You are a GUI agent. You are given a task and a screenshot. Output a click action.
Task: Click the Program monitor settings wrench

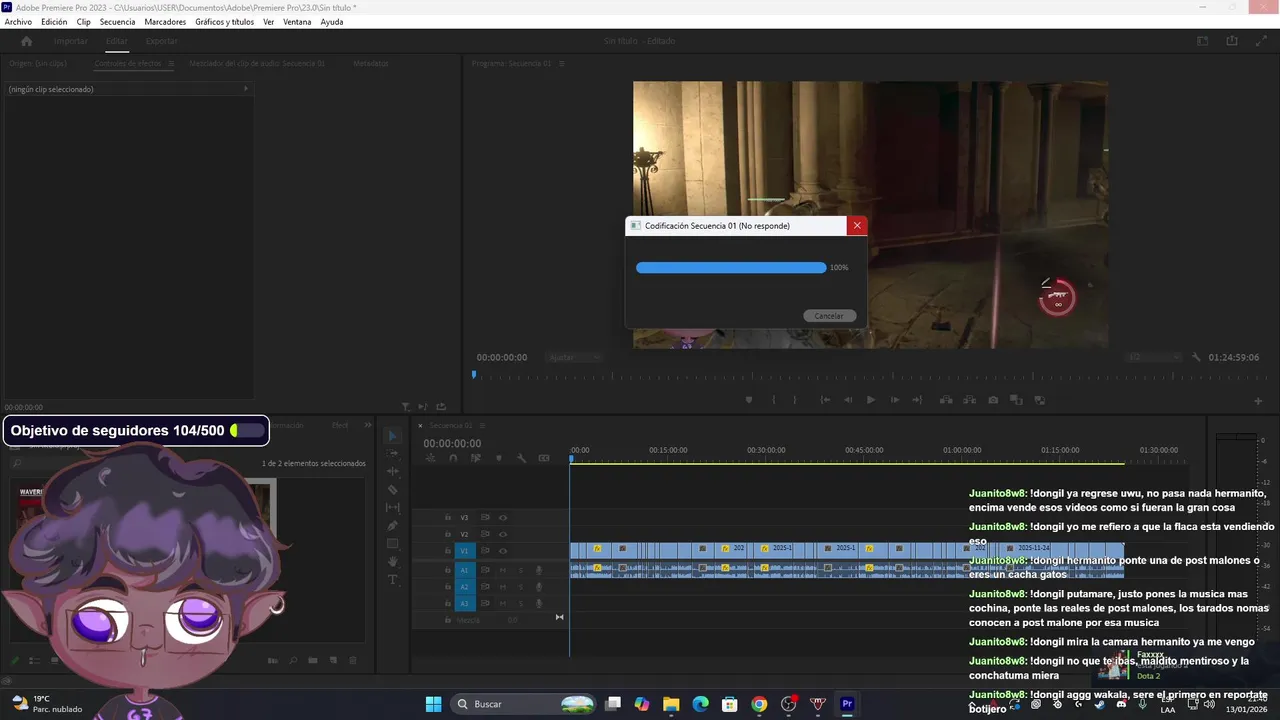click(x=1196, y=357)
